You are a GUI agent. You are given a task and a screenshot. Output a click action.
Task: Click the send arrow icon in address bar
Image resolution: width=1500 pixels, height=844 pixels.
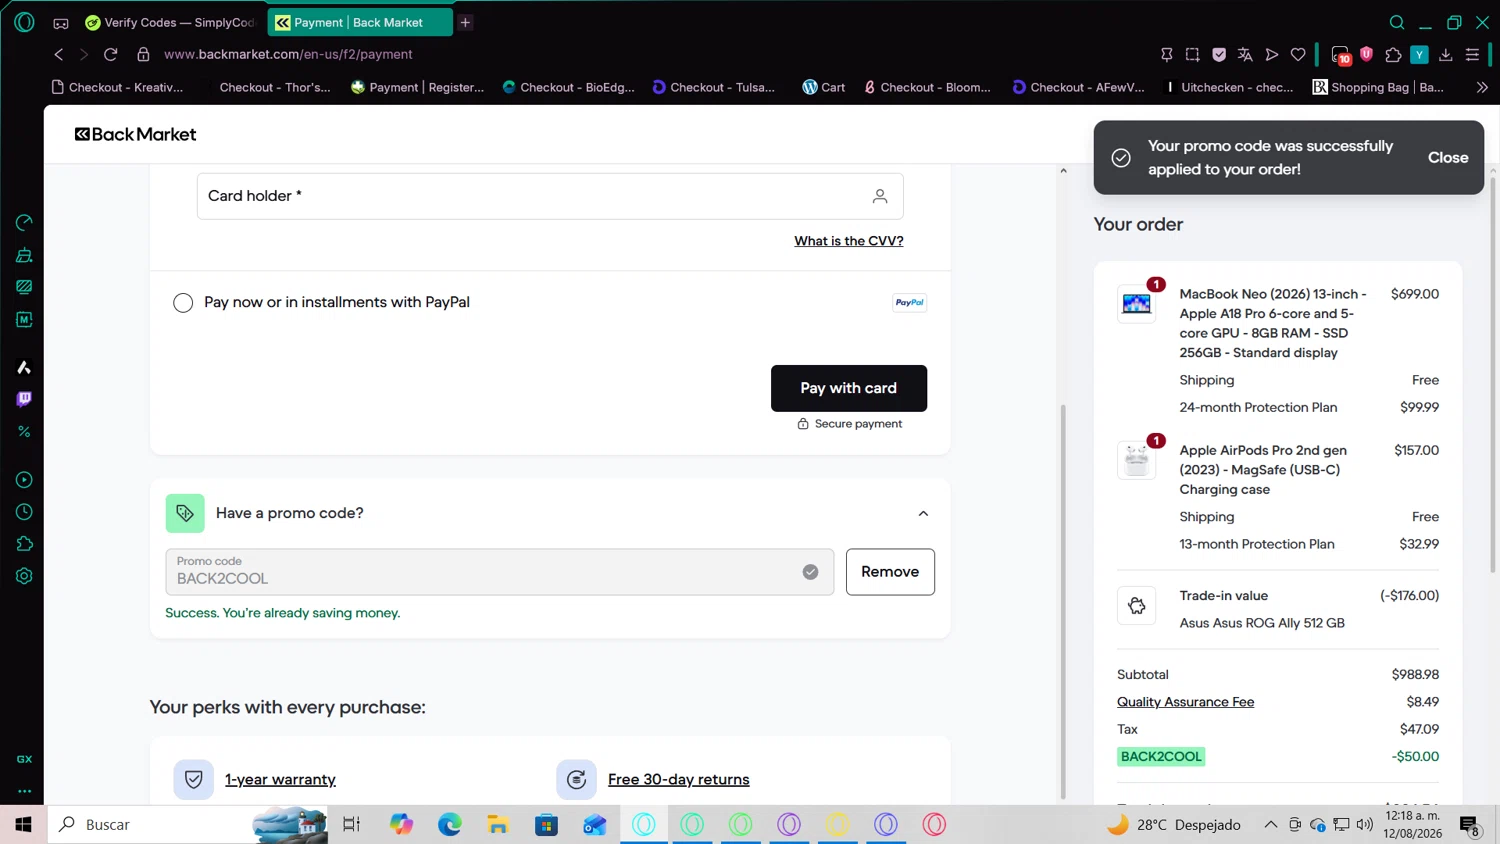coord(1272,54)
